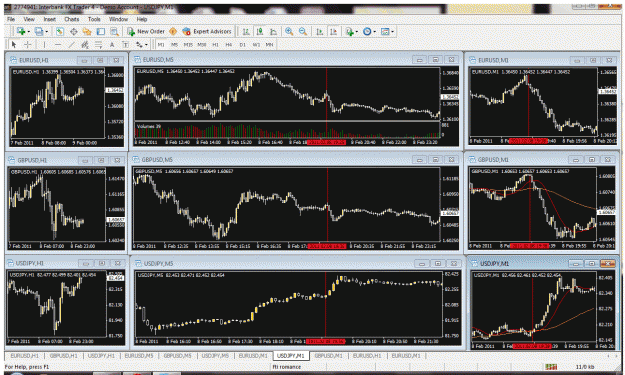Switch to the USDJPY,M5 chart tab
625x375 pixels.
(215, 355)
